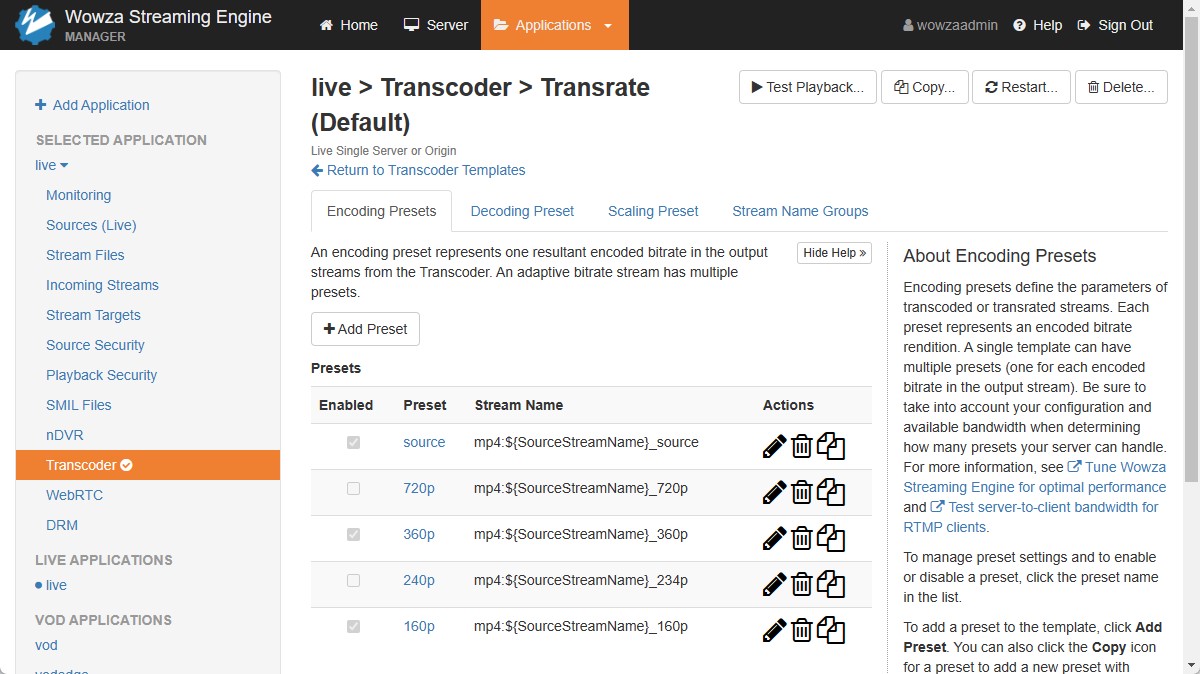Toggle the Enabled checkbox for the source preset
The height and width of the screenshot is (674, 1200).
[x=353, y=442]
